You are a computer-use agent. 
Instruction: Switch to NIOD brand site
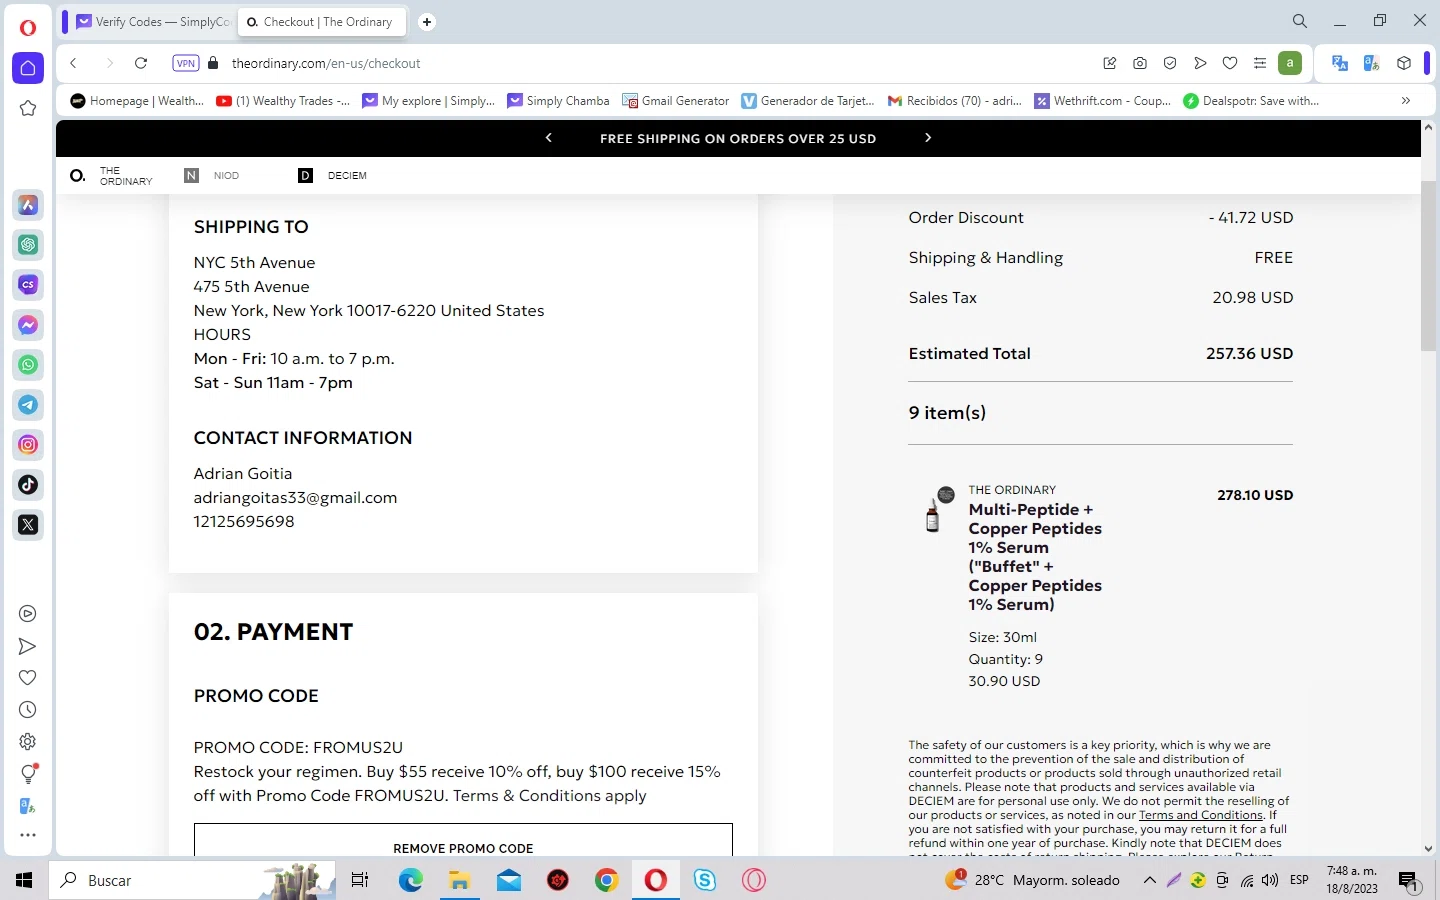pyautogui.click(x=212, y=176)
